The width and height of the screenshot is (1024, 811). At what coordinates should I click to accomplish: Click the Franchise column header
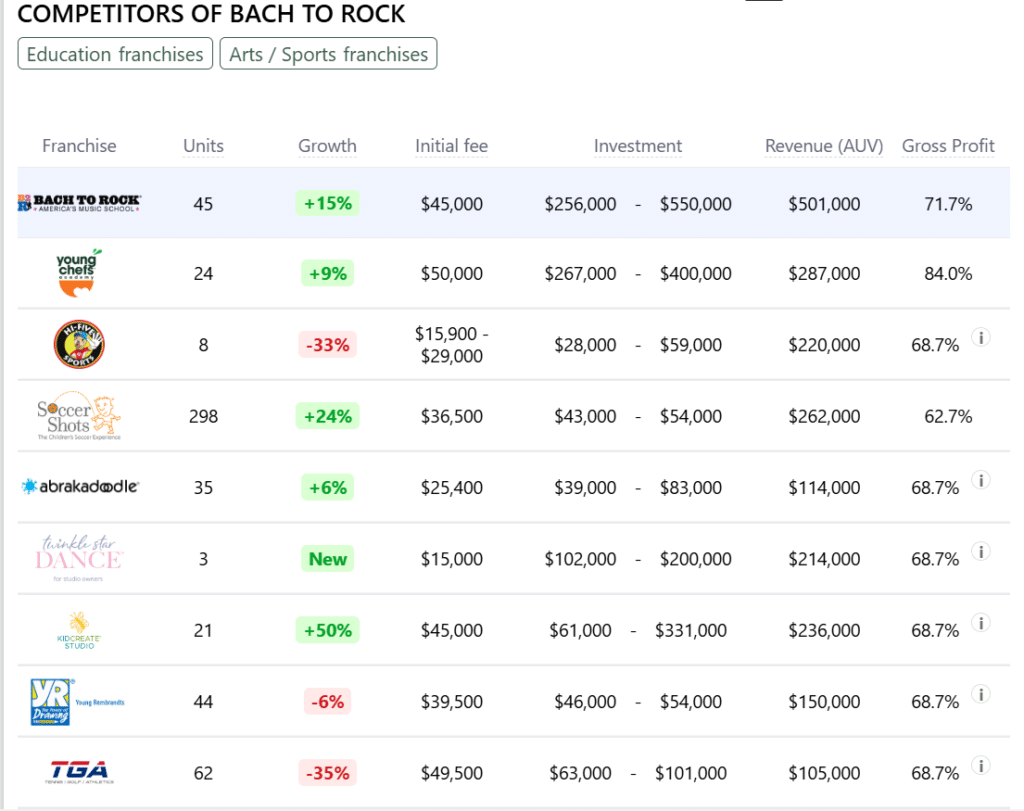pos(79,146)
